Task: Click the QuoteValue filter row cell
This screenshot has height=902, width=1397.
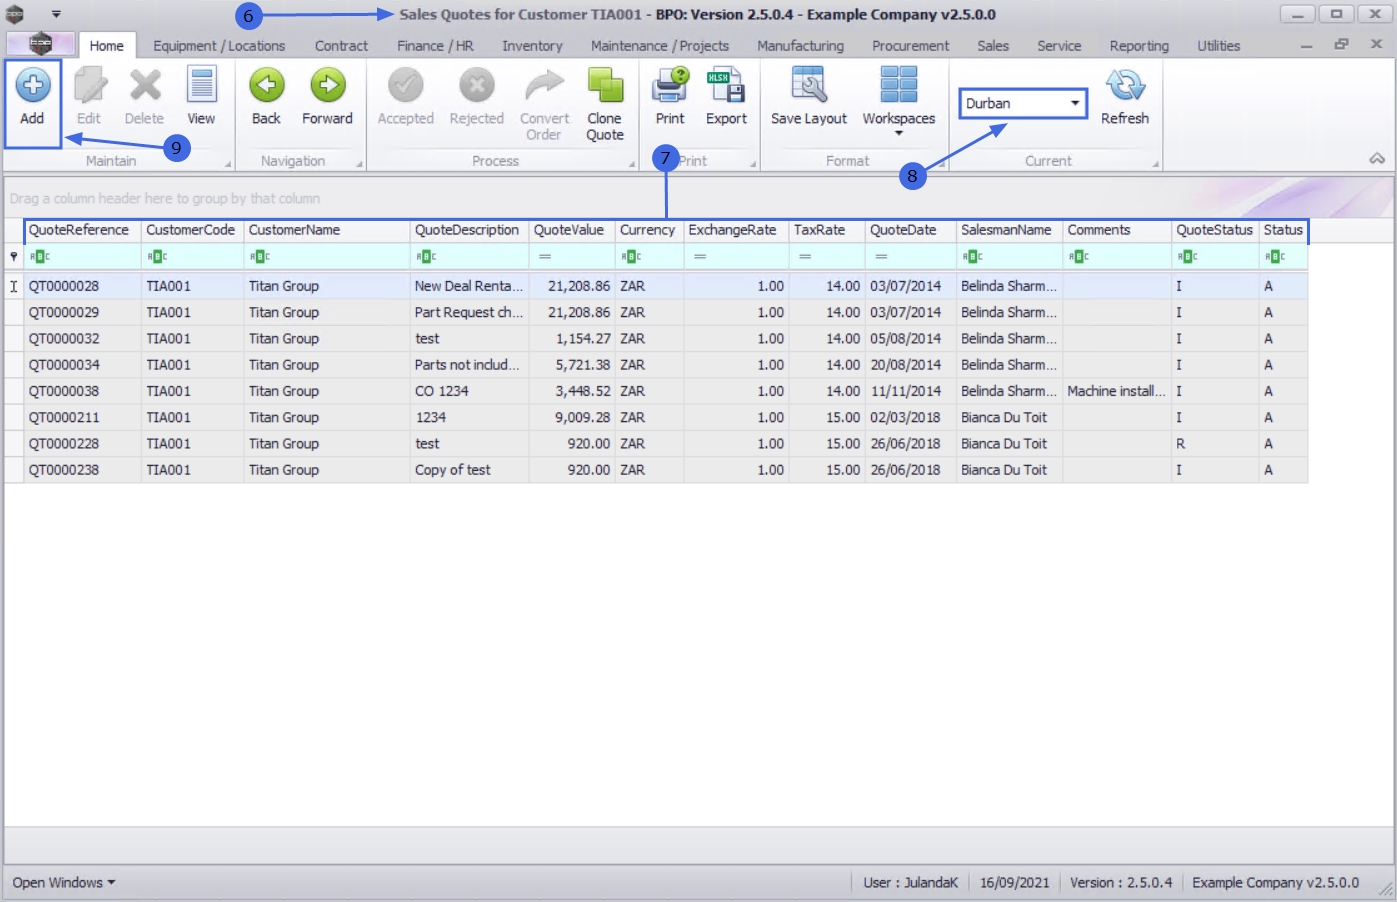Action: tap(572, 257)
